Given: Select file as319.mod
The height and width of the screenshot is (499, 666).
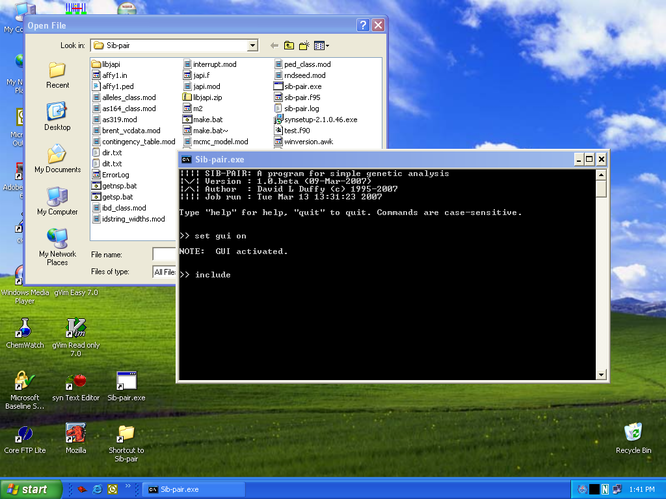Looking at the screenshot, I should pos(115,119).
